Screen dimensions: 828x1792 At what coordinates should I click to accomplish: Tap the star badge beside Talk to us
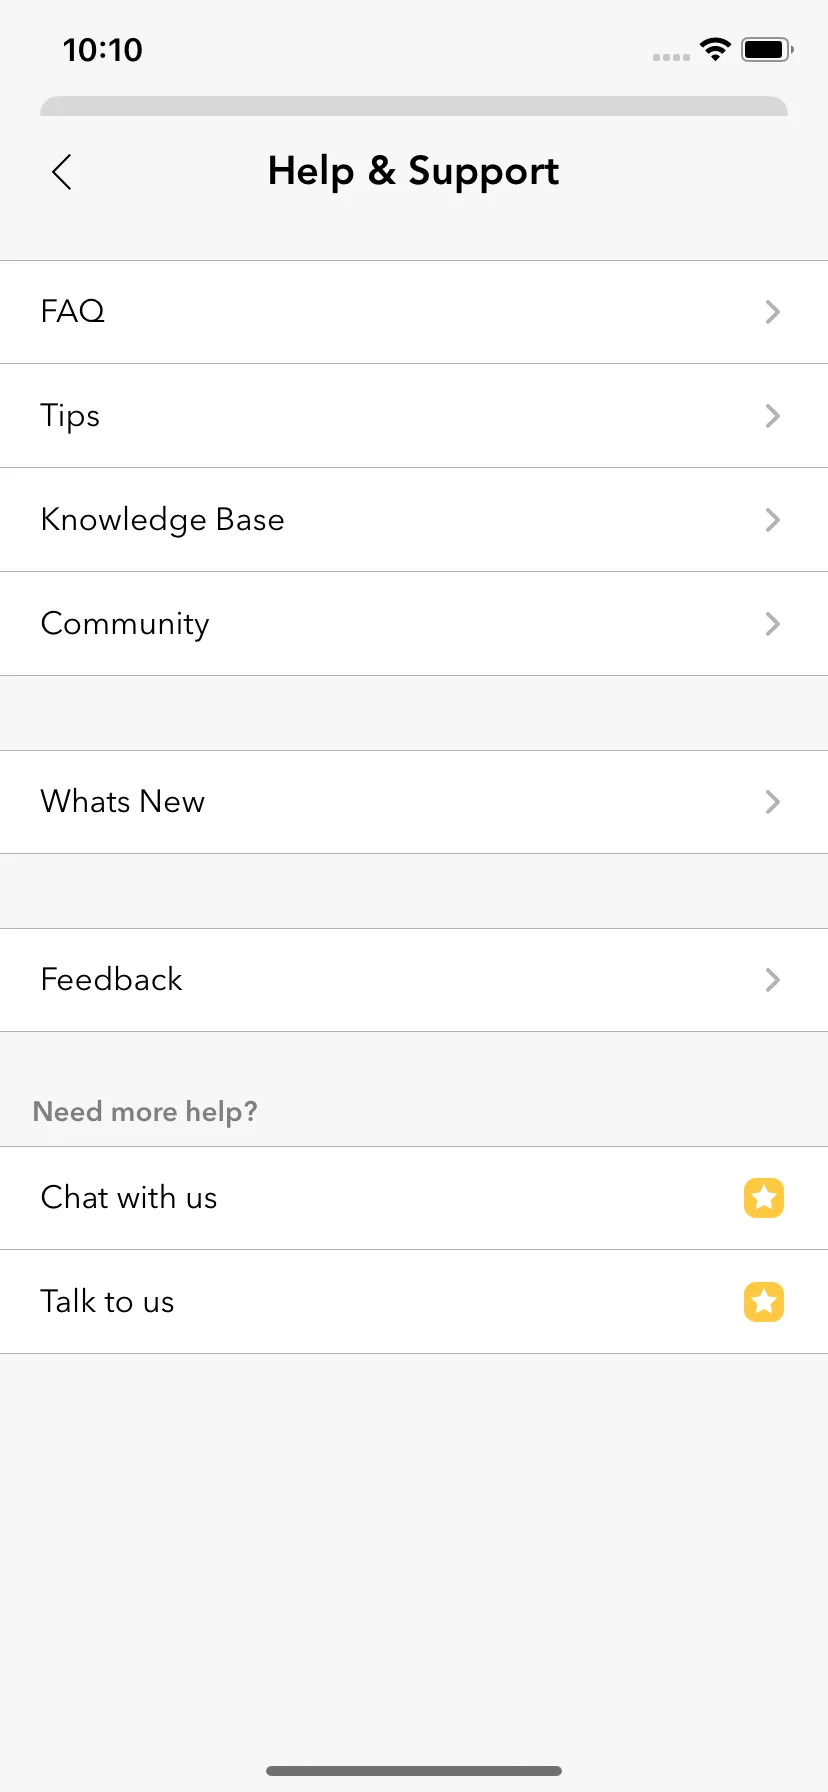click(x=764, y=1302)
